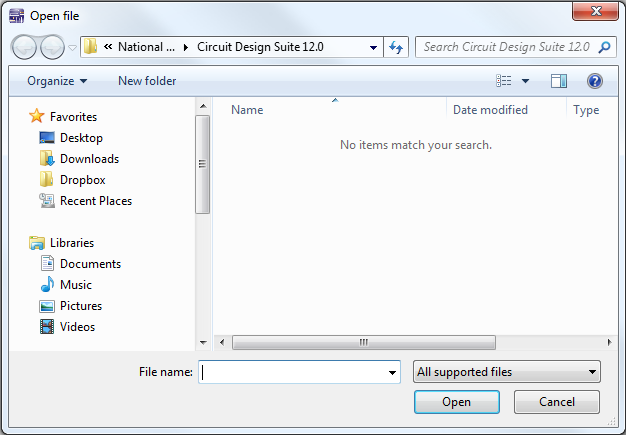This screenshot has height=435, width=626.
Task: Select the Pictures library
Action: tap(81, 306)
